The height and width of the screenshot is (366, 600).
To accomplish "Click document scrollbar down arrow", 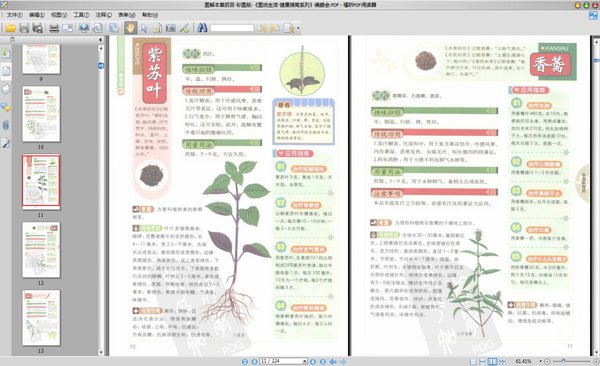I will tap(596, 352).
